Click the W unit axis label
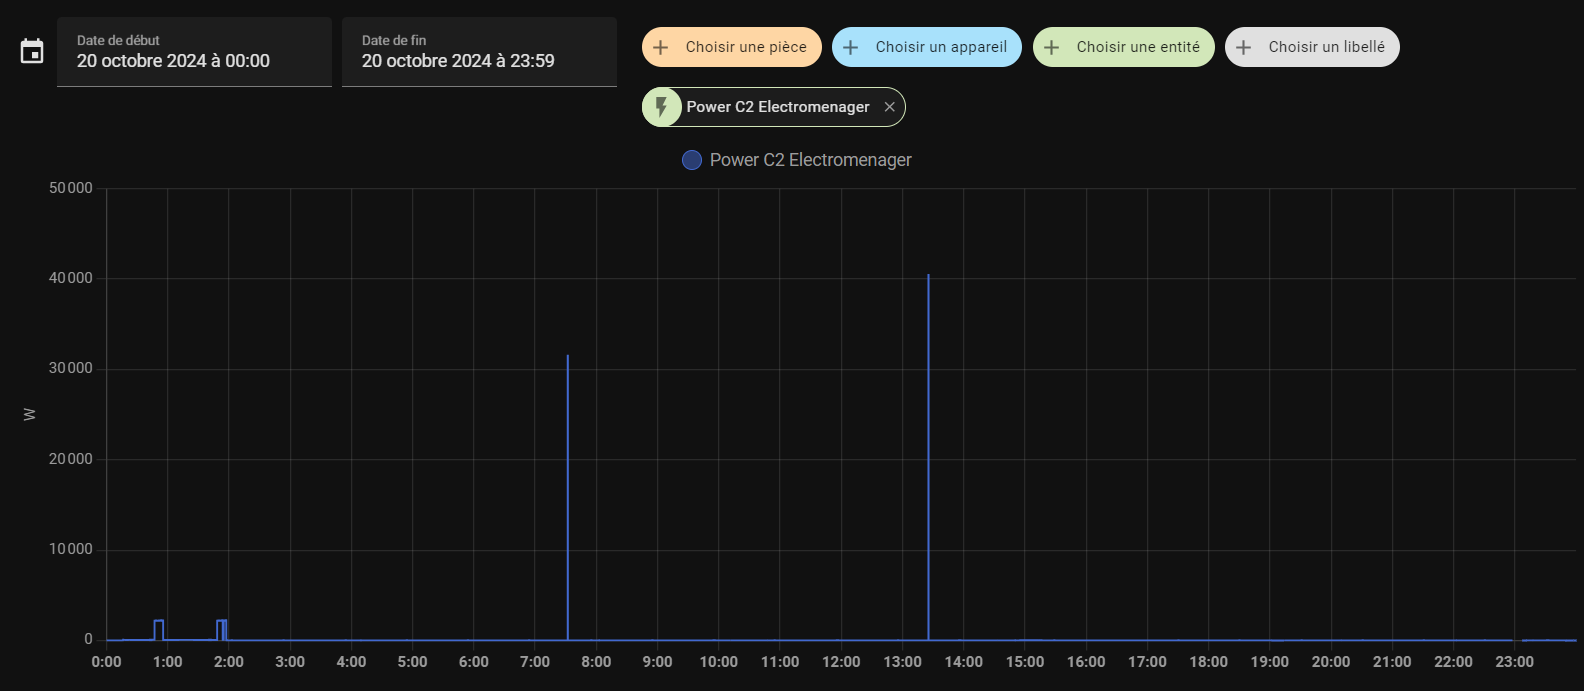 [x=30, y=414]
